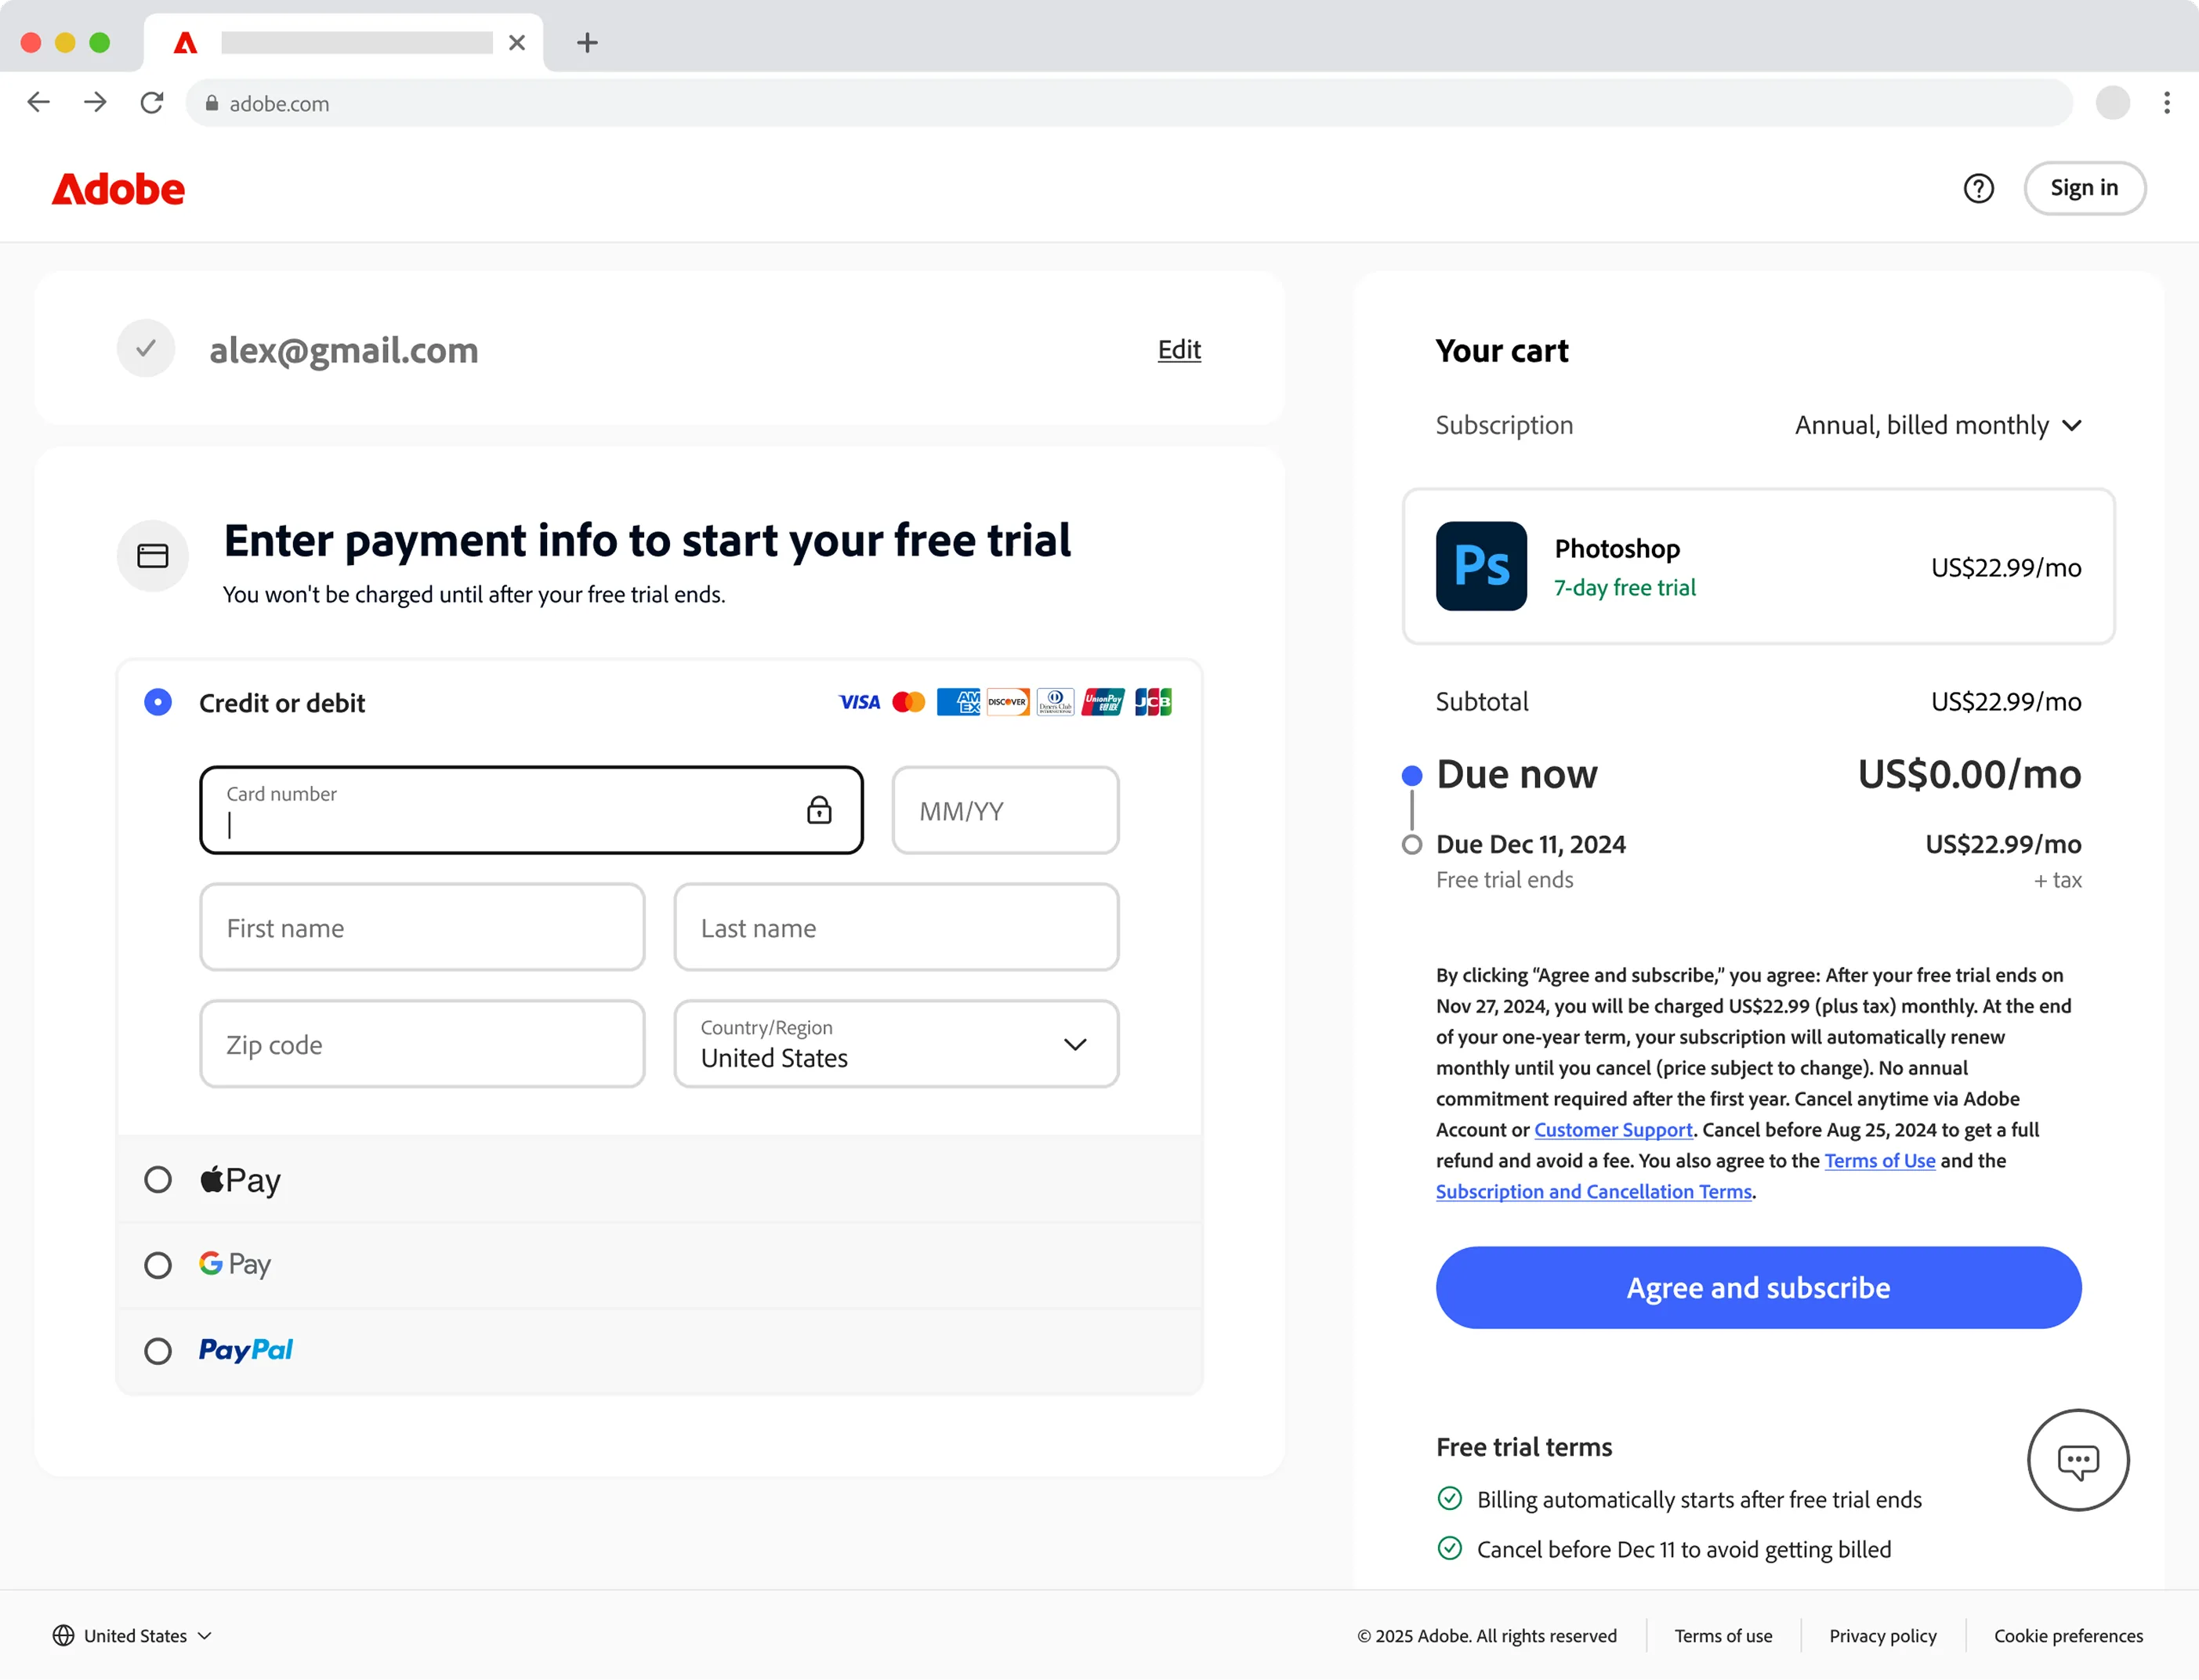Open the browser three-dot menu

pyautogui.click(x=2166, y=103)
